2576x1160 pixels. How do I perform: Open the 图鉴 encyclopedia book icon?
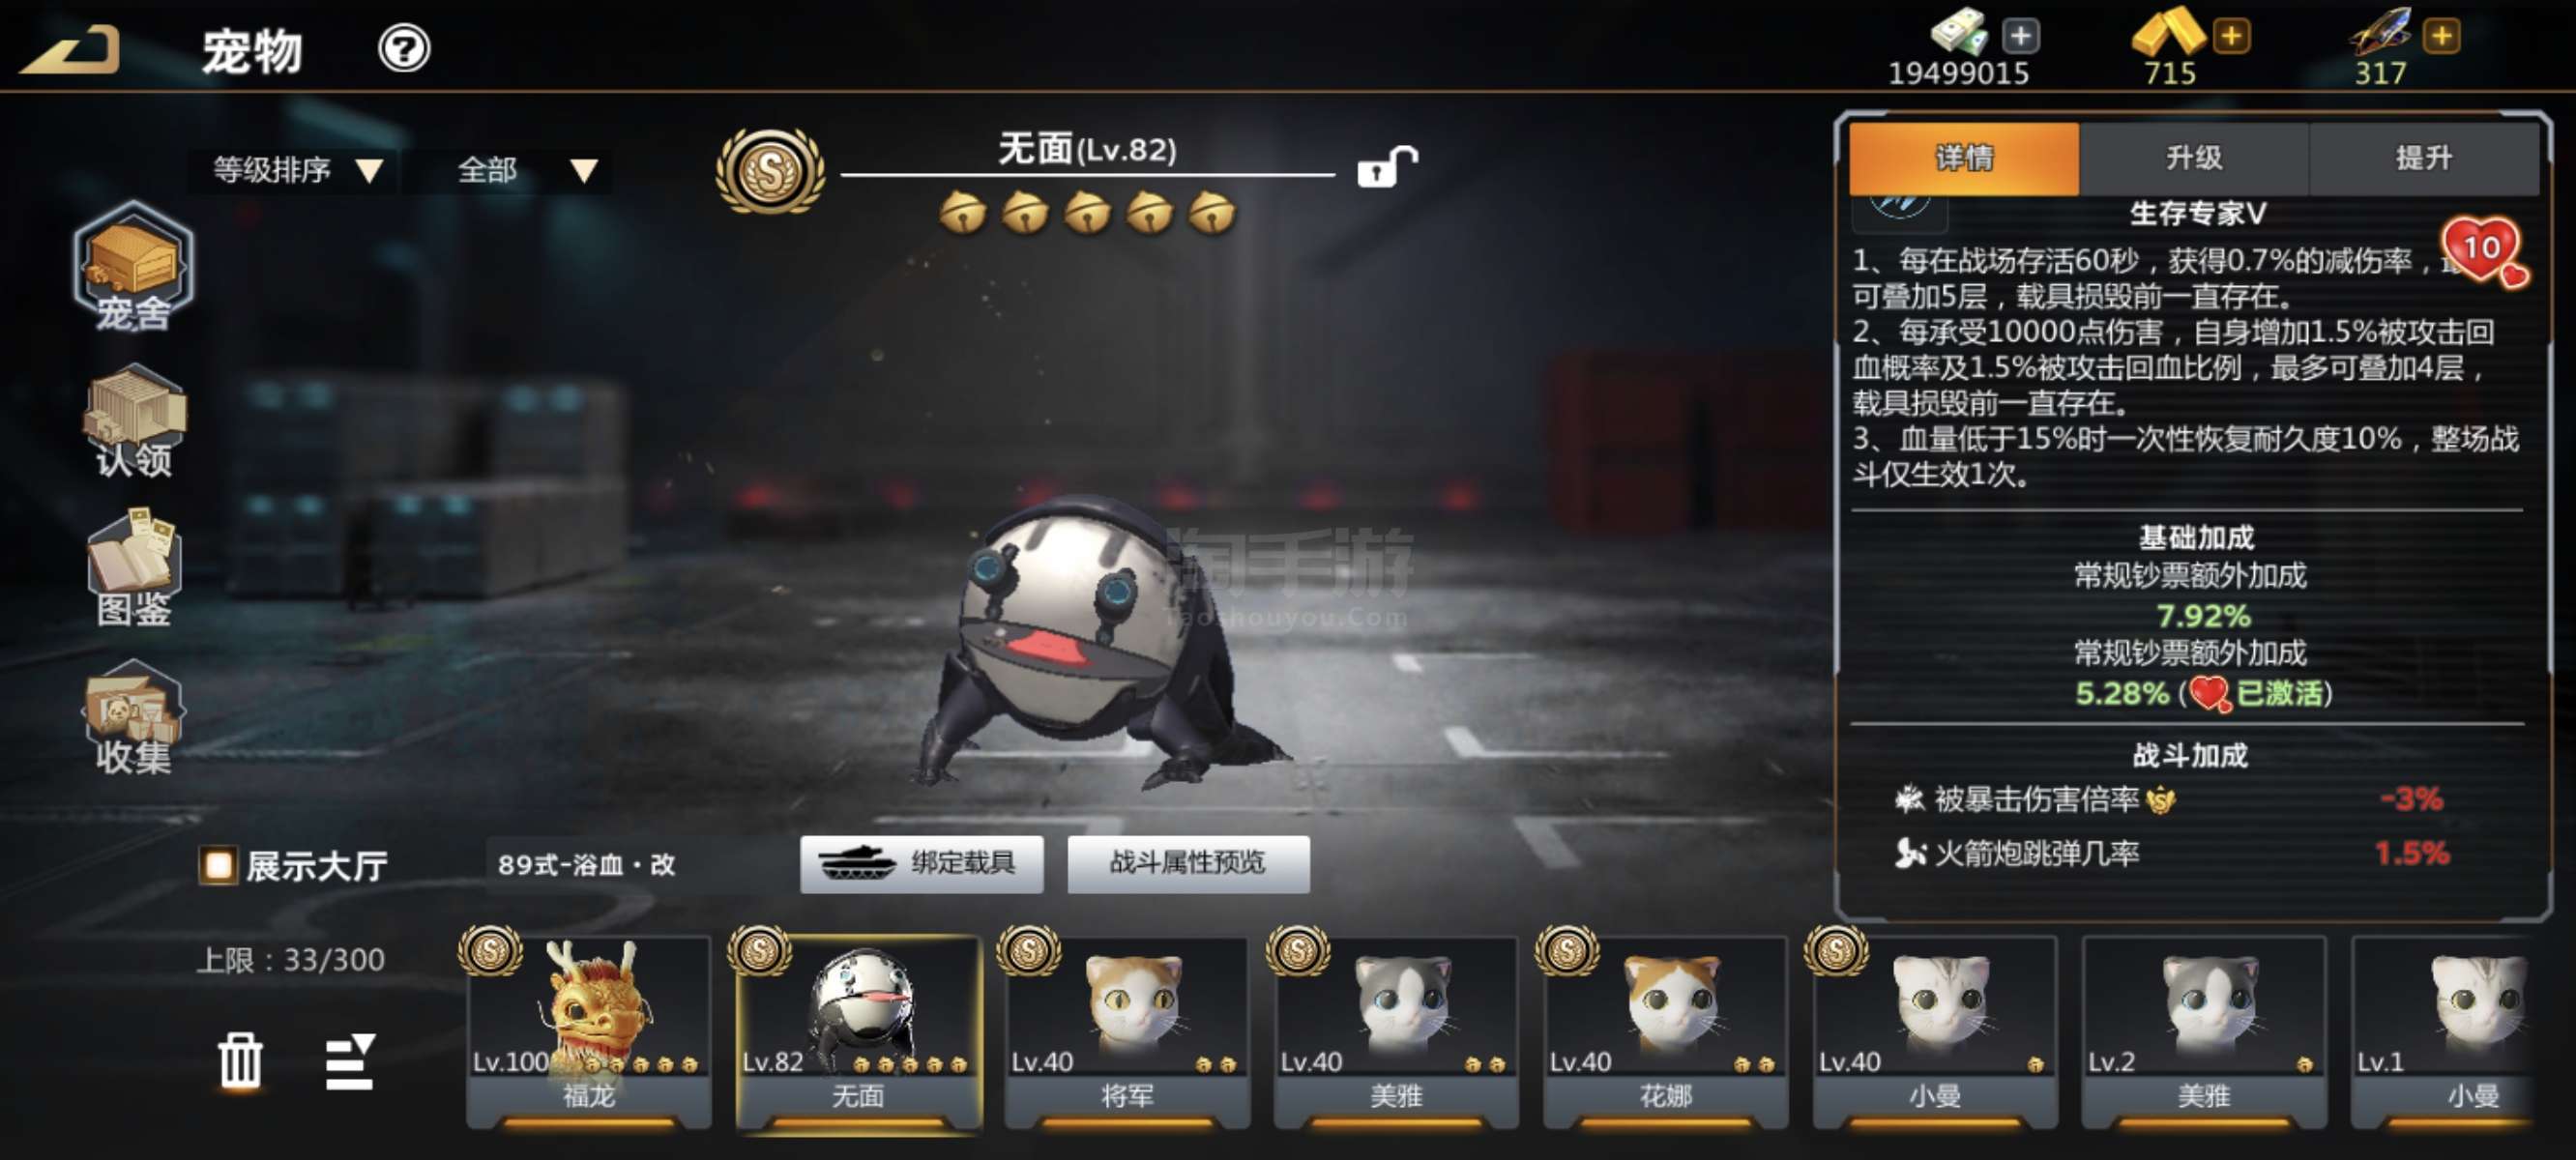[134, 568]
